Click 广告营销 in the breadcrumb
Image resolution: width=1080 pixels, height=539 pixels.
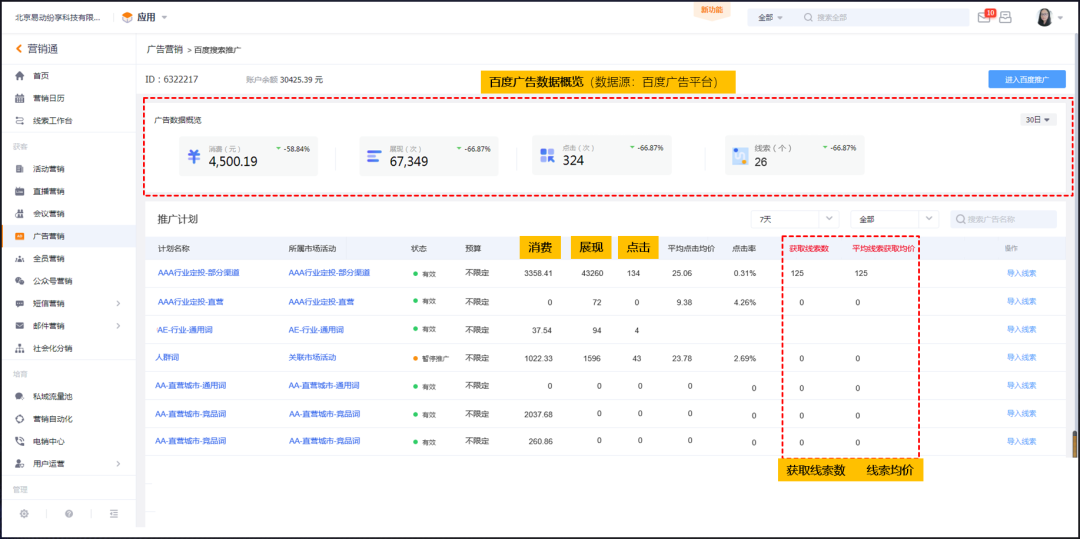165,50
